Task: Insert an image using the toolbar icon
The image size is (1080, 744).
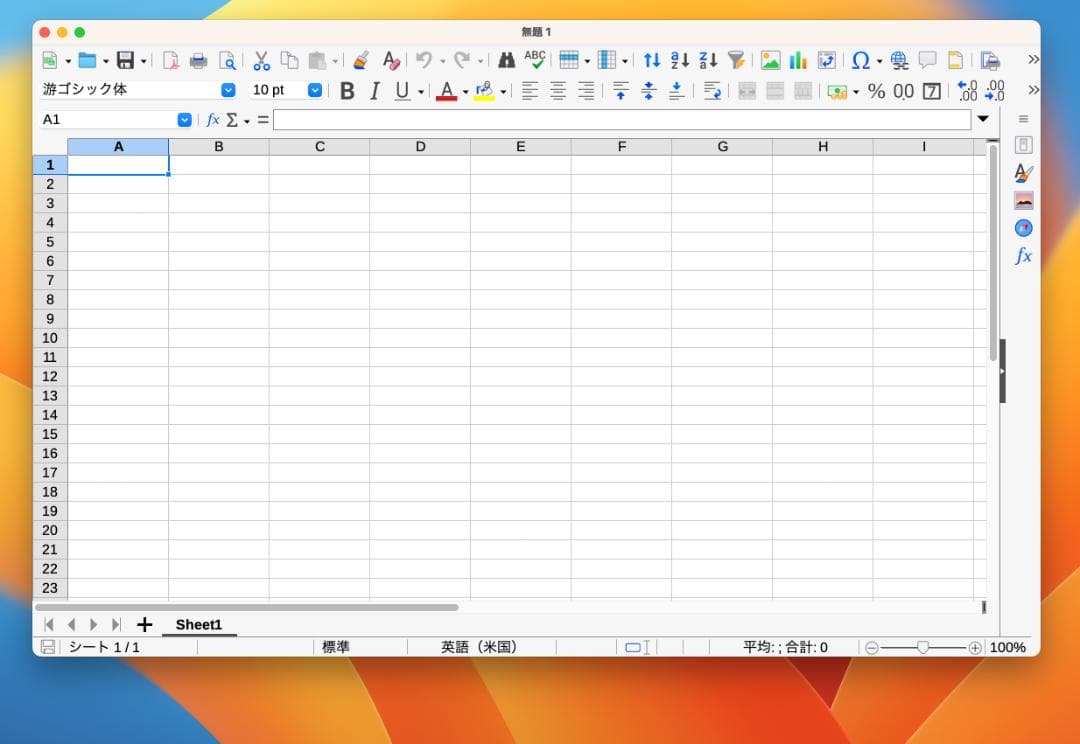Action: tap(770, 60)
